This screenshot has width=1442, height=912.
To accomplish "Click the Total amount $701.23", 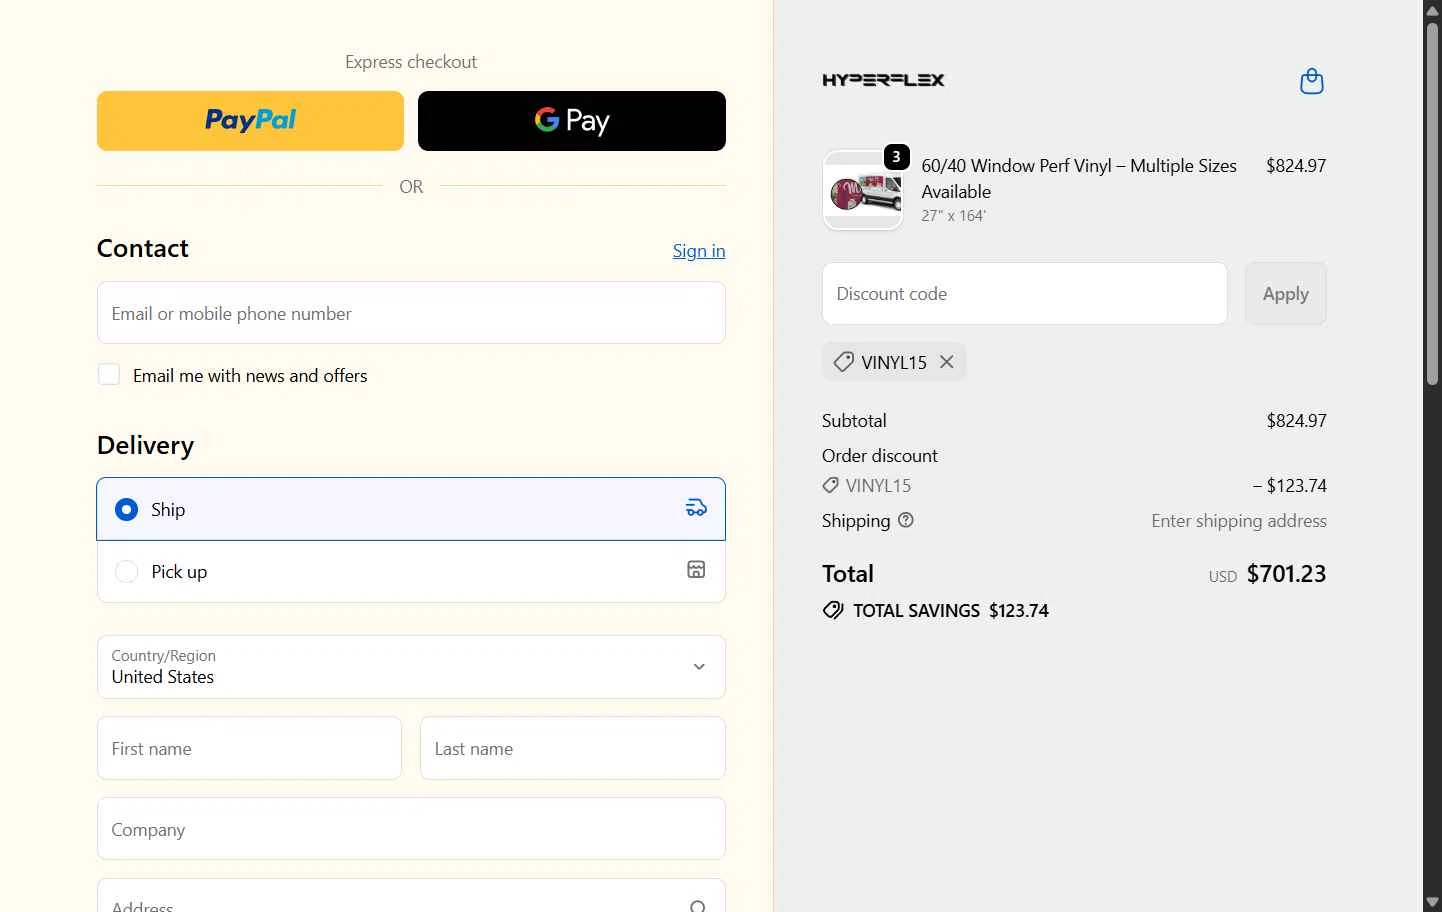I will (1286, 574).
